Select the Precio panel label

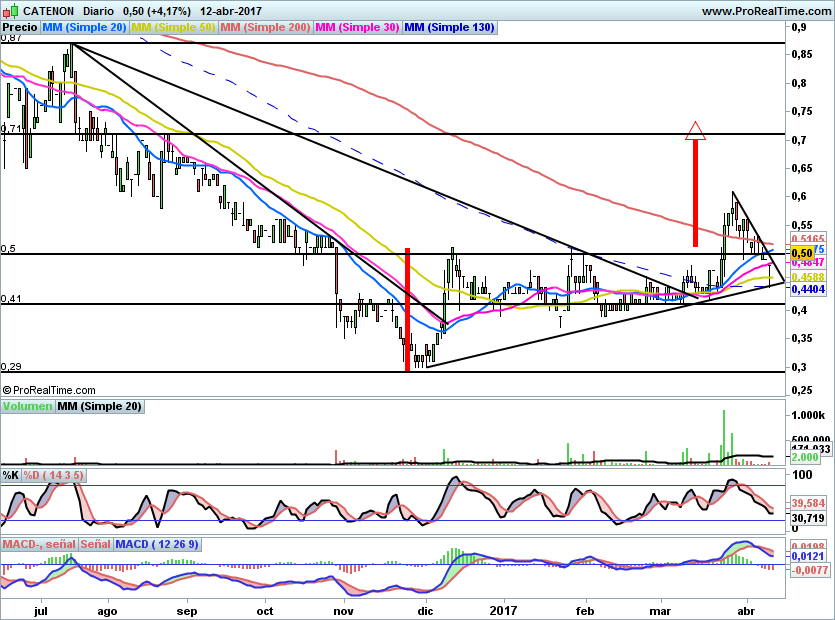[20, 27]
